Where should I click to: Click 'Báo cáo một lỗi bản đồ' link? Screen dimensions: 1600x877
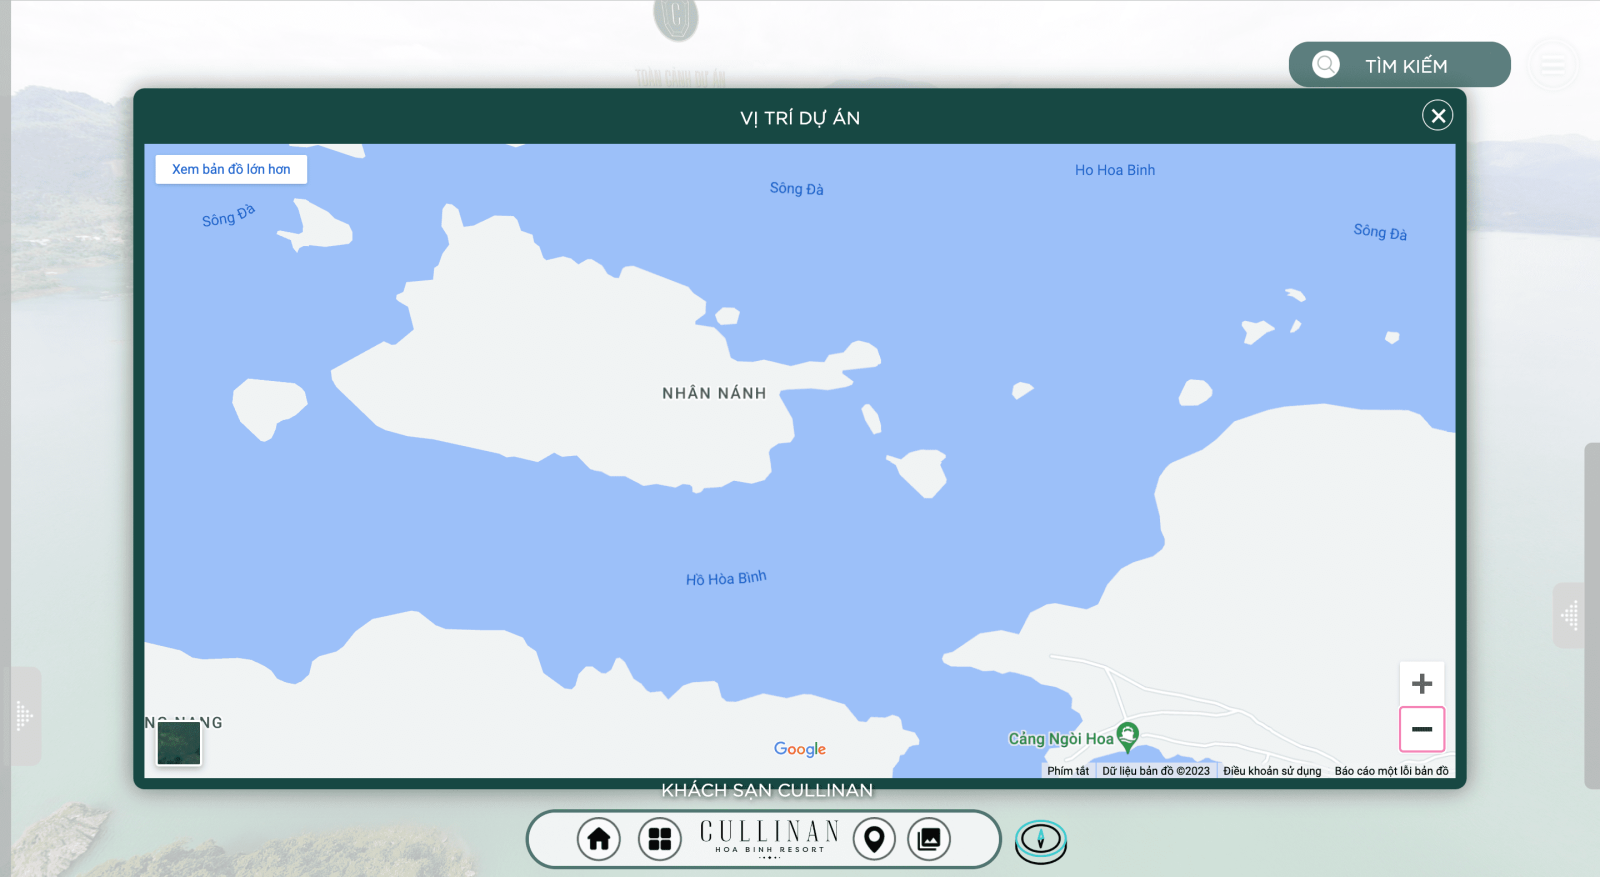pyautogui.click(x=1391, y=771)
